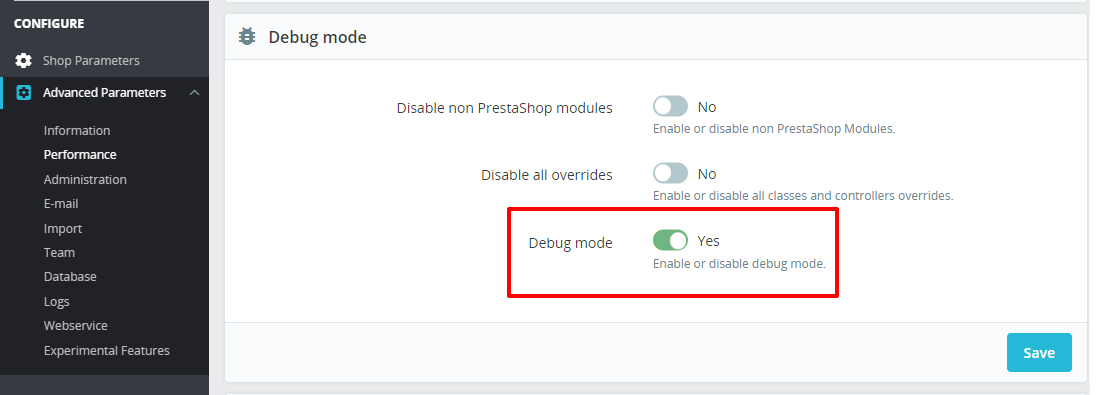Click the Shop Parameters gear icon
The width and height of the screenshot is (1097, 395).
point(24,61)
